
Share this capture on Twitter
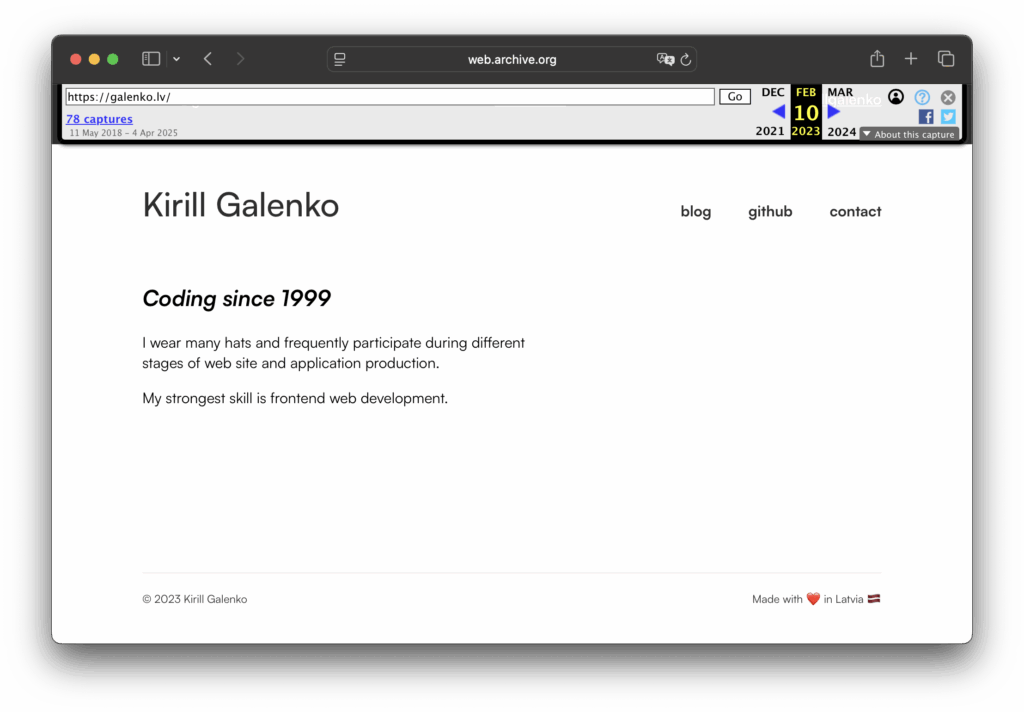click(x=948, y=117)
